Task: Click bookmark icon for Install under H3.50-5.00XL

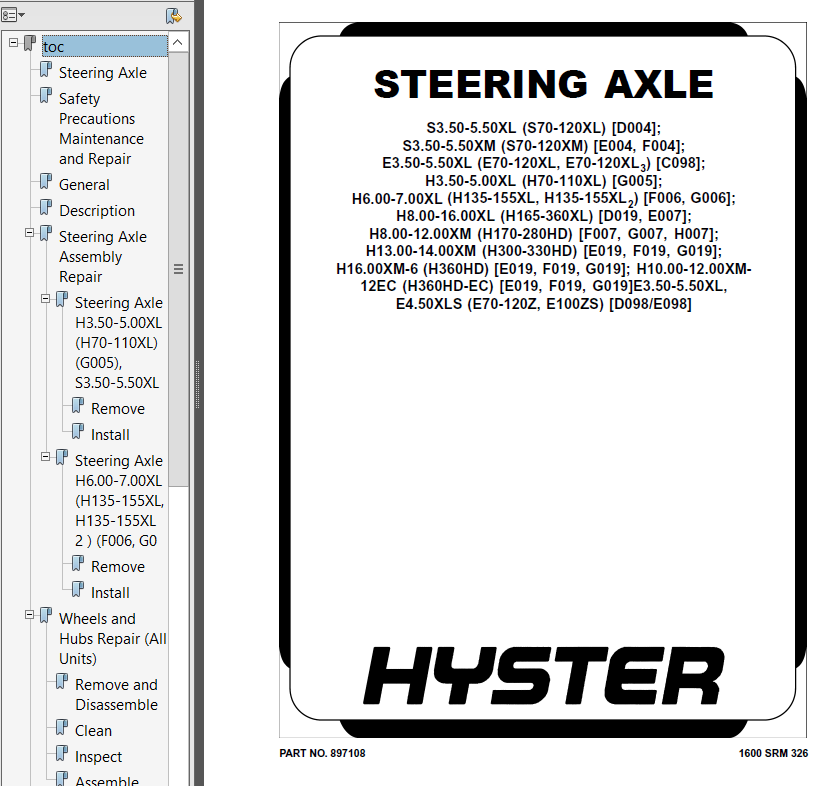Action: click(x=78, y=432)
